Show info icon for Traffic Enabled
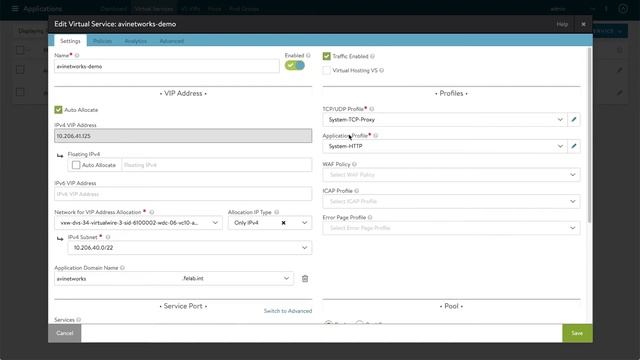Screen dimensions: 640x360 [x=372, y=56]
